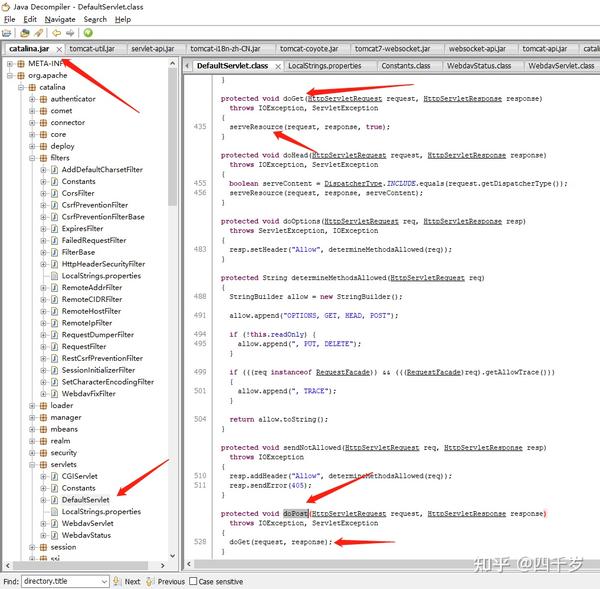The image size is (600, 589).
Task: Close the catalina.jar tab
Action: pos(59,49)
